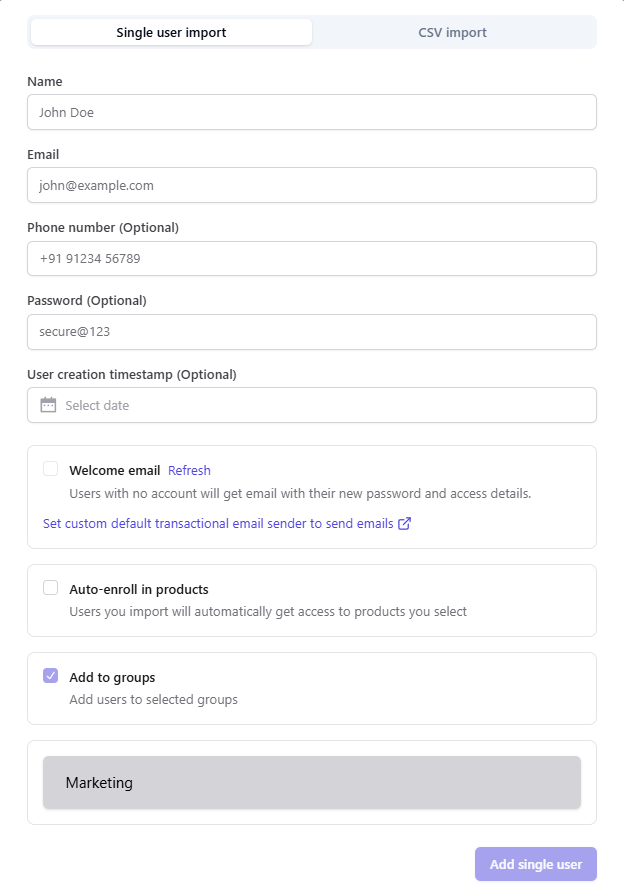The image size is (624, 892).
Task: Click into the Email input field
Action: coord(311,185)
